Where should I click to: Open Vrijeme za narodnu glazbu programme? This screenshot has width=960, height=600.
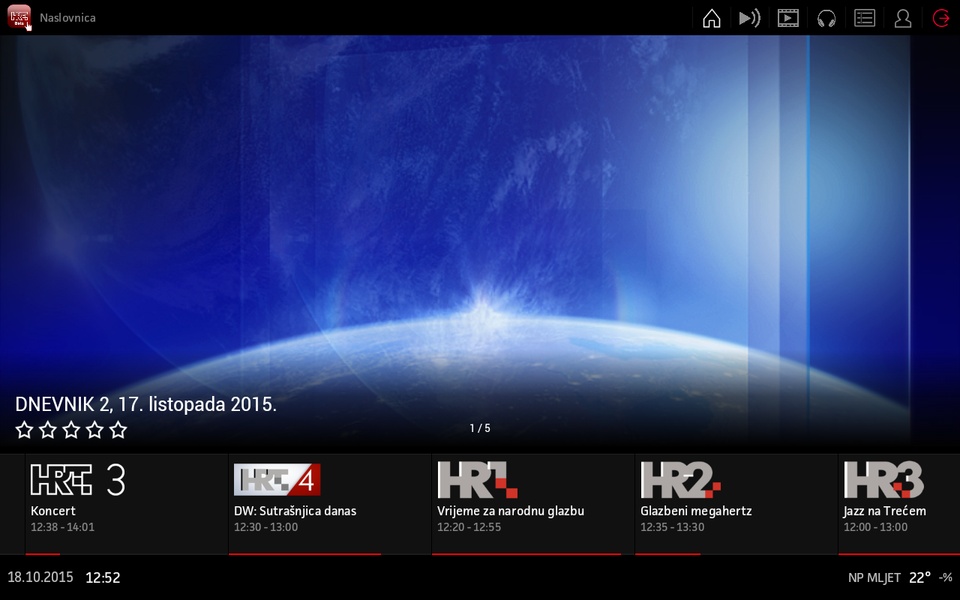coord(511,511)
